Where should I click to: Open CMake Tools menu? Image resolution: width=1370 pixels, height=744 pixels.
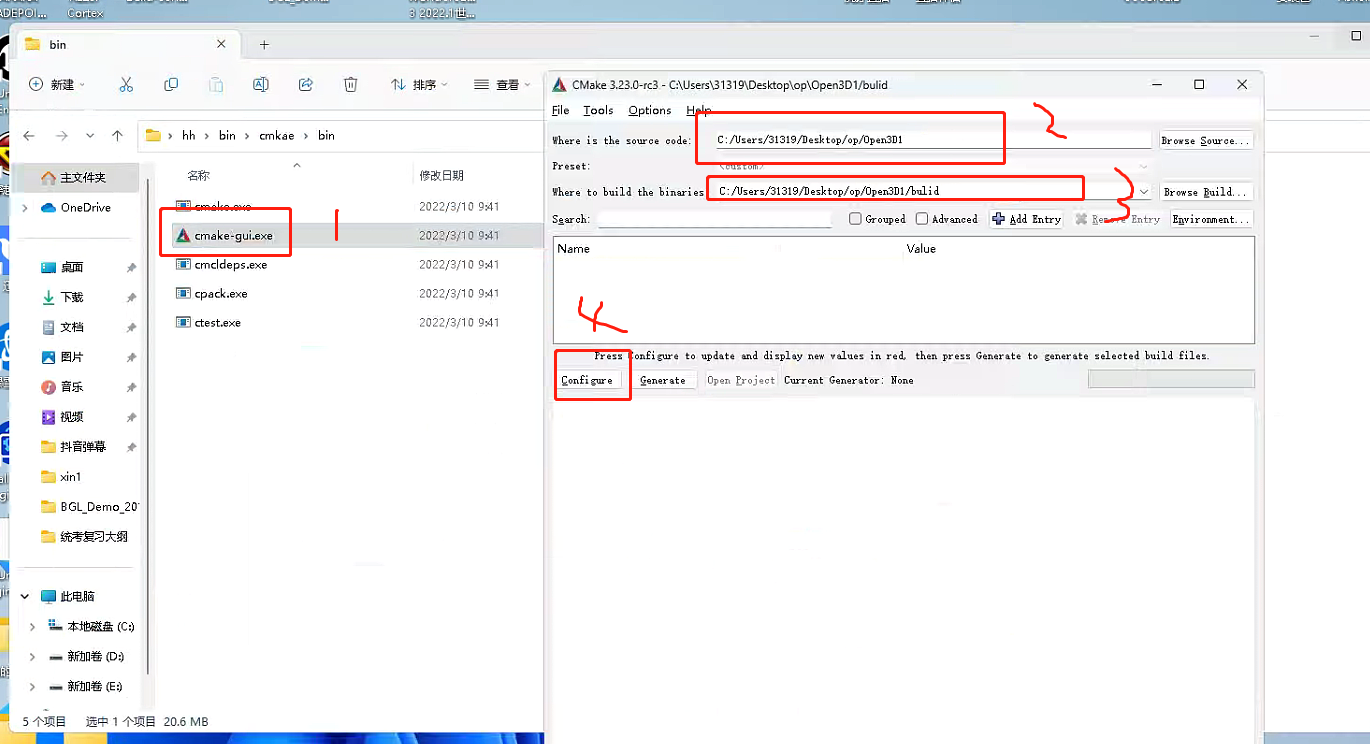[x=598, y=110]
